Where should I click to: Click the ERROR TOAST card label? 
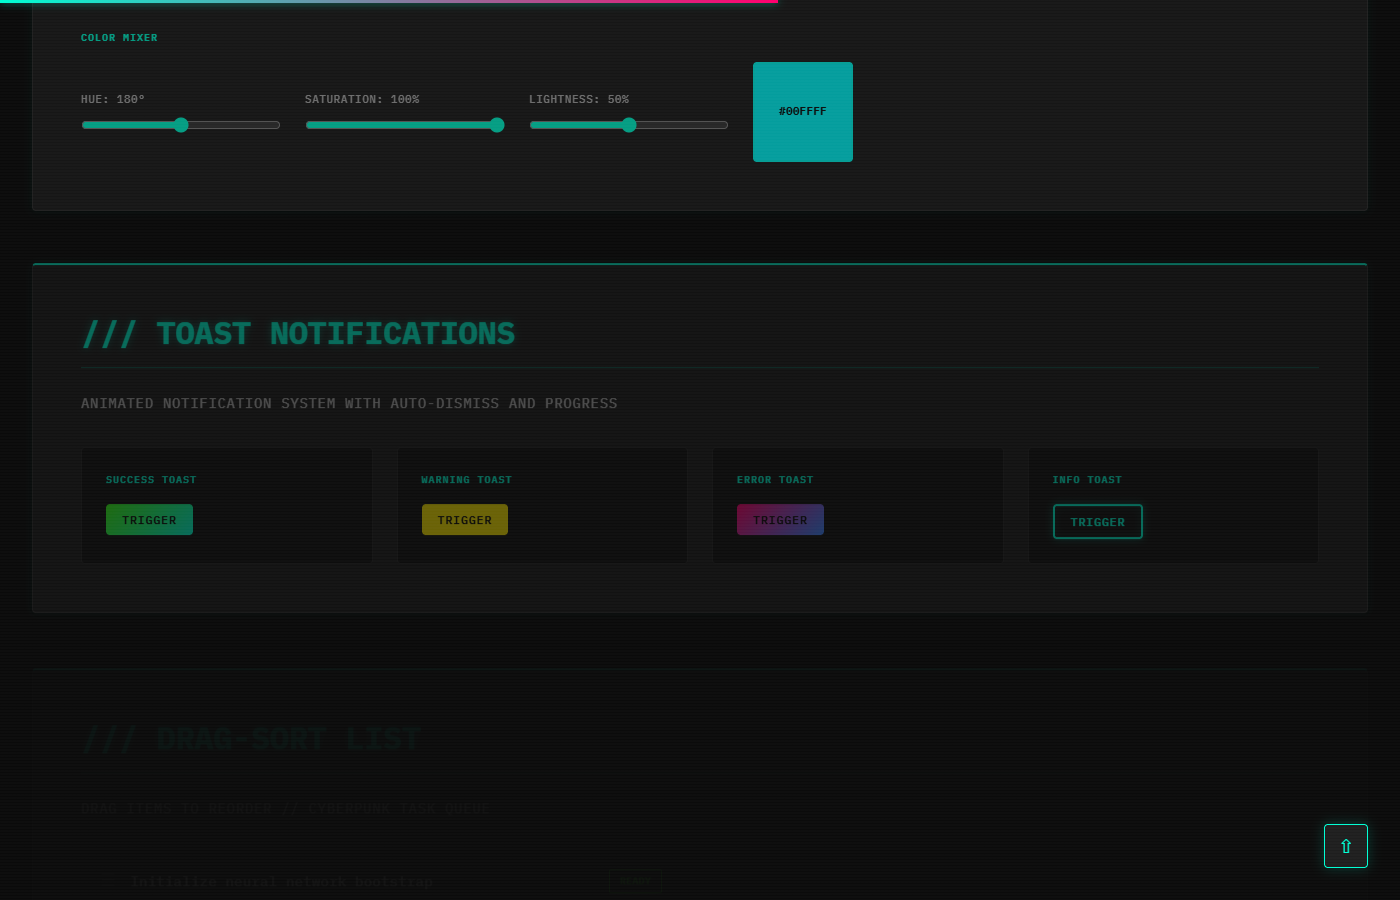point(775,479)
